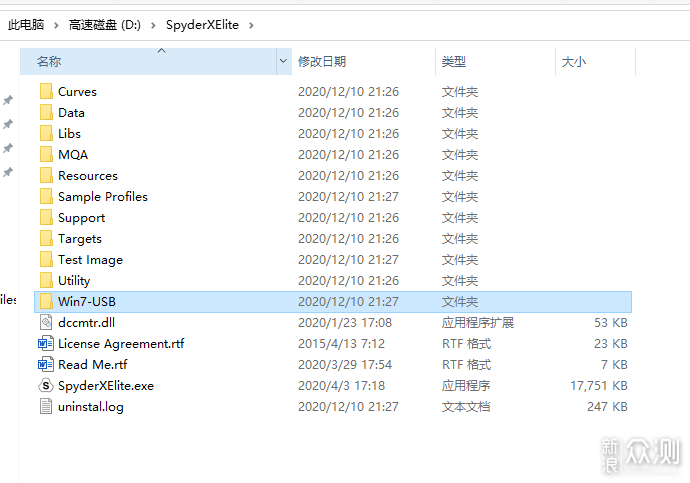Viewport: 690px width, 483px height.
Task: Go to 高速磁盘 (D:) in the breadcrumb
Action: [105, 25]
